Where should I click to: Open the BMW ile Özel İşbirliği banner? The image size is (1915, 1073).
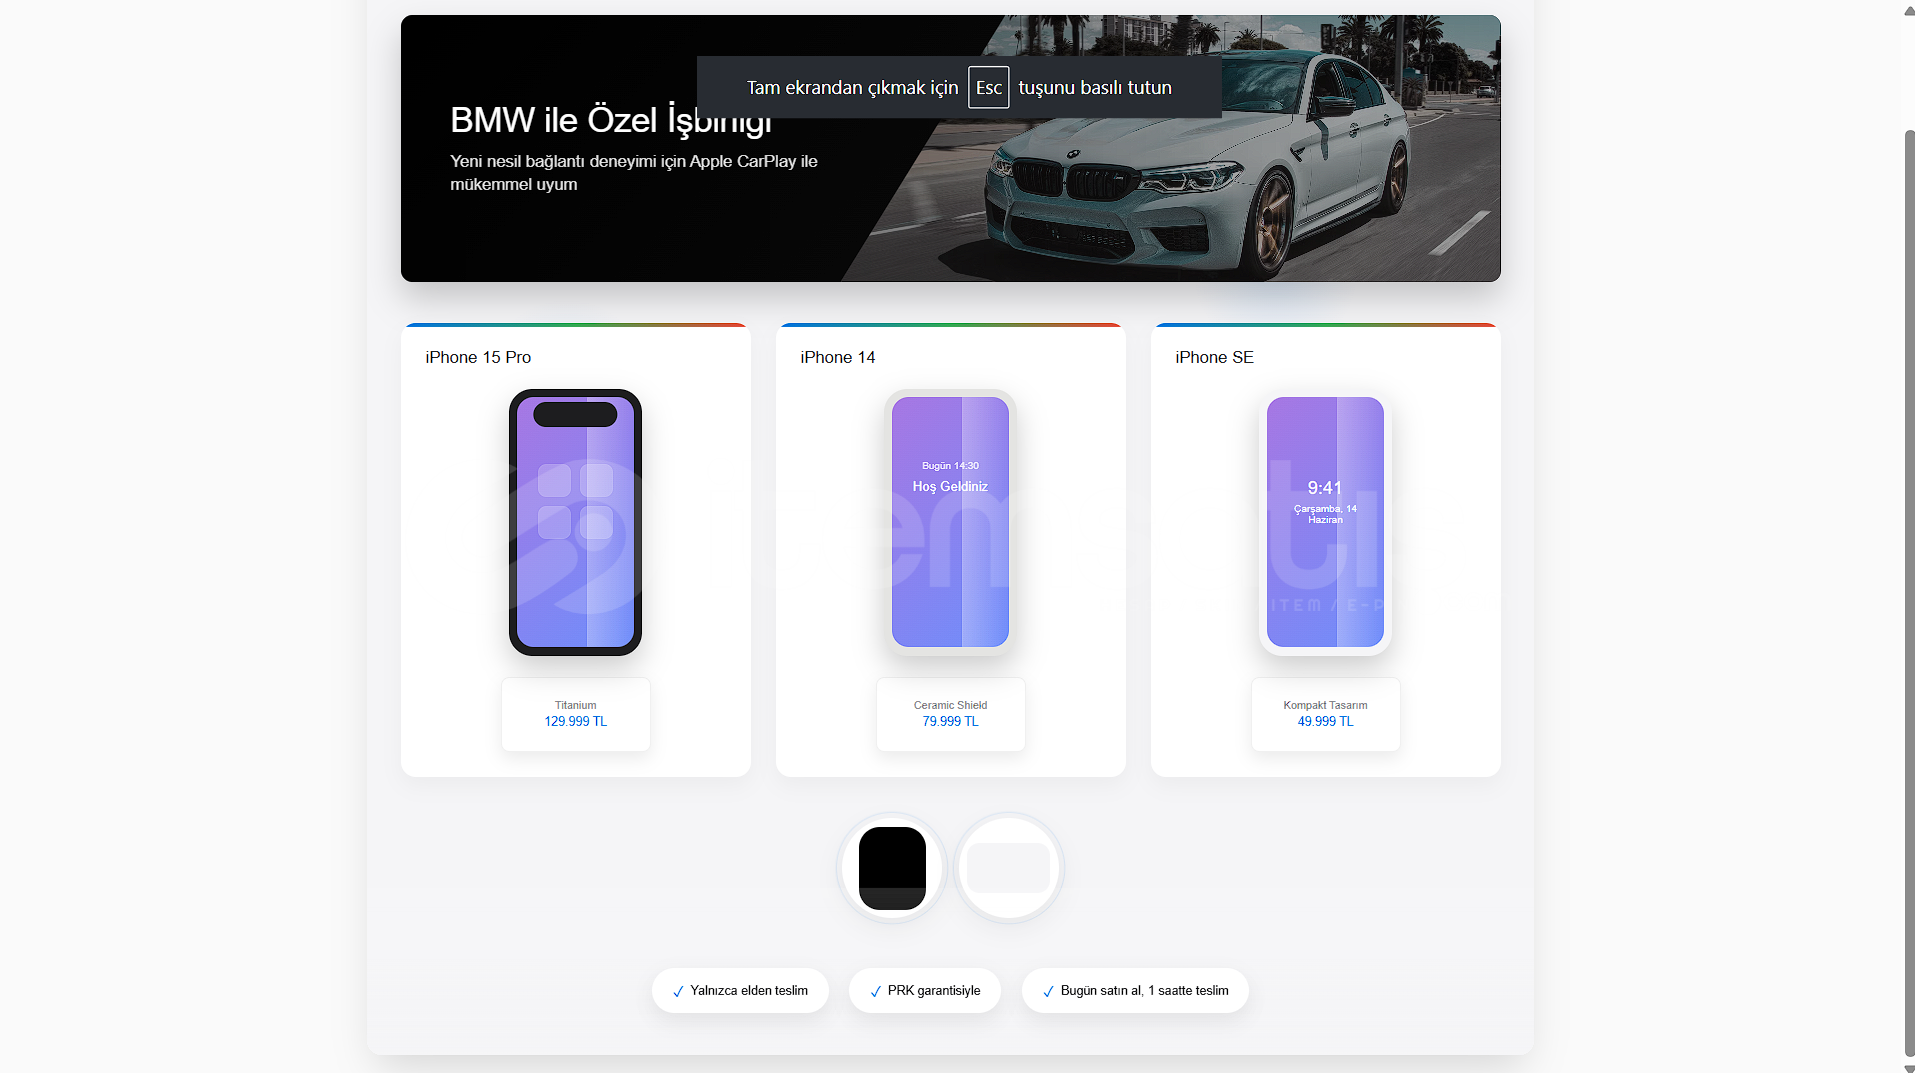(950, 148)
